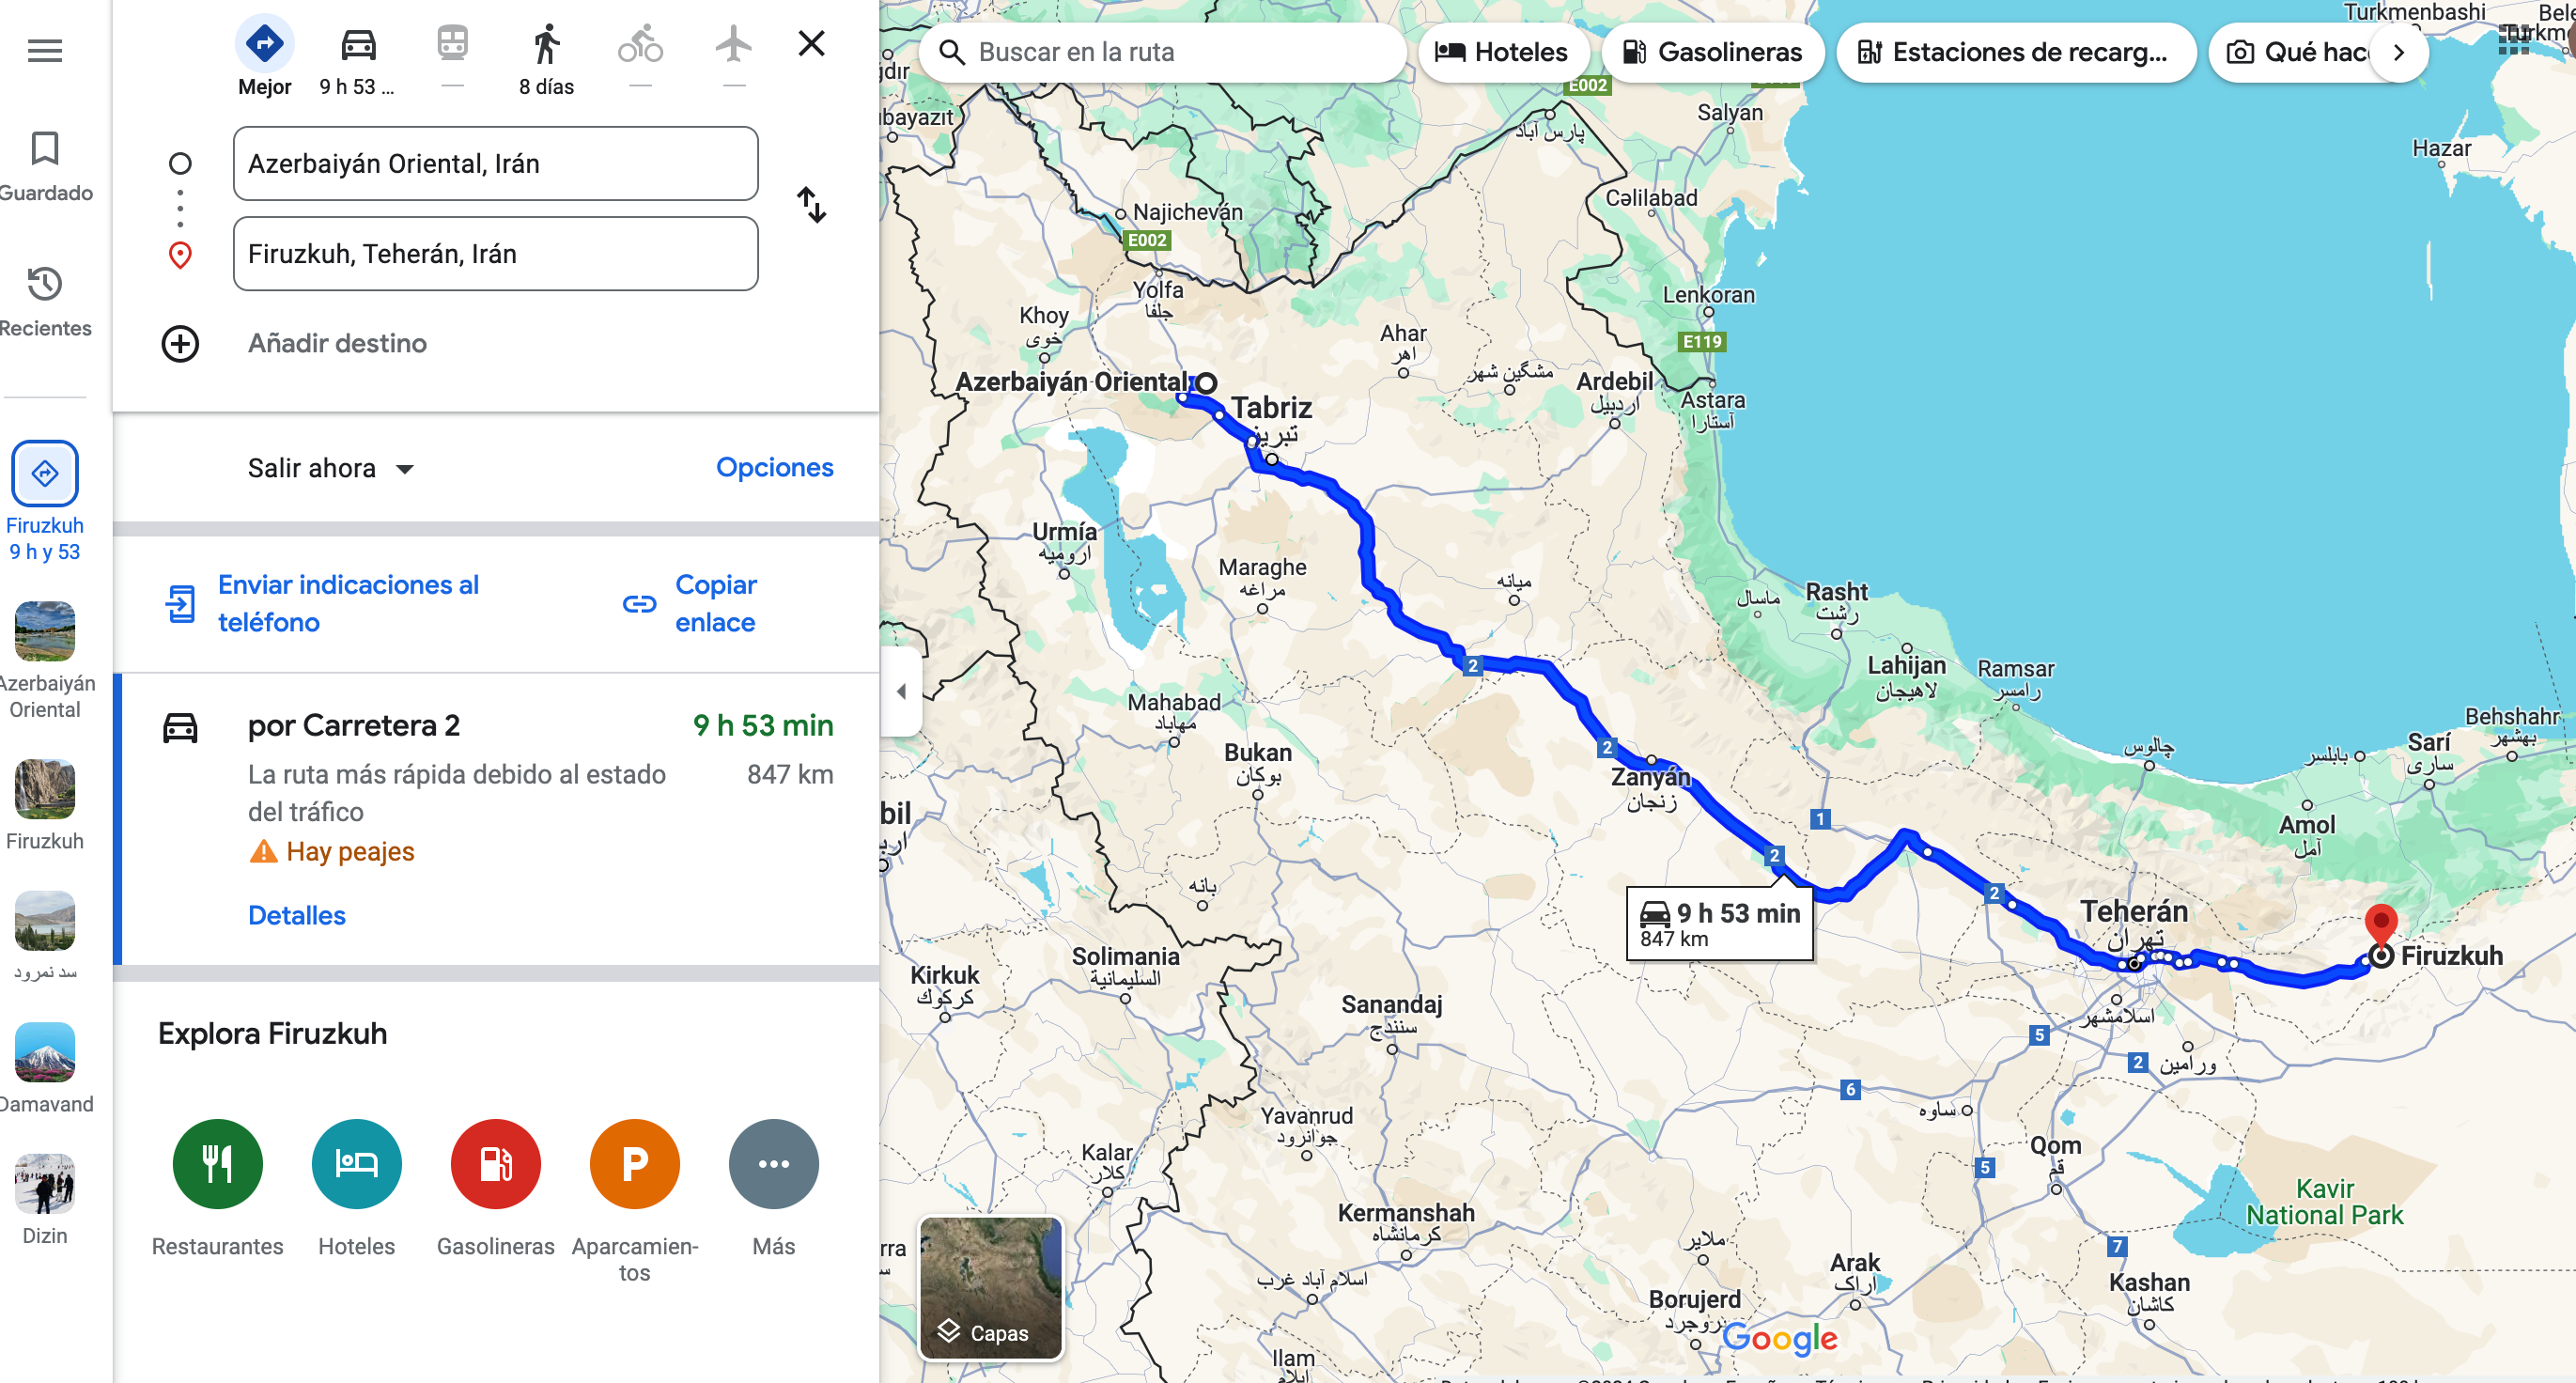
Task: Open the Capas layers thumbnail
Action: point(990,1288)
